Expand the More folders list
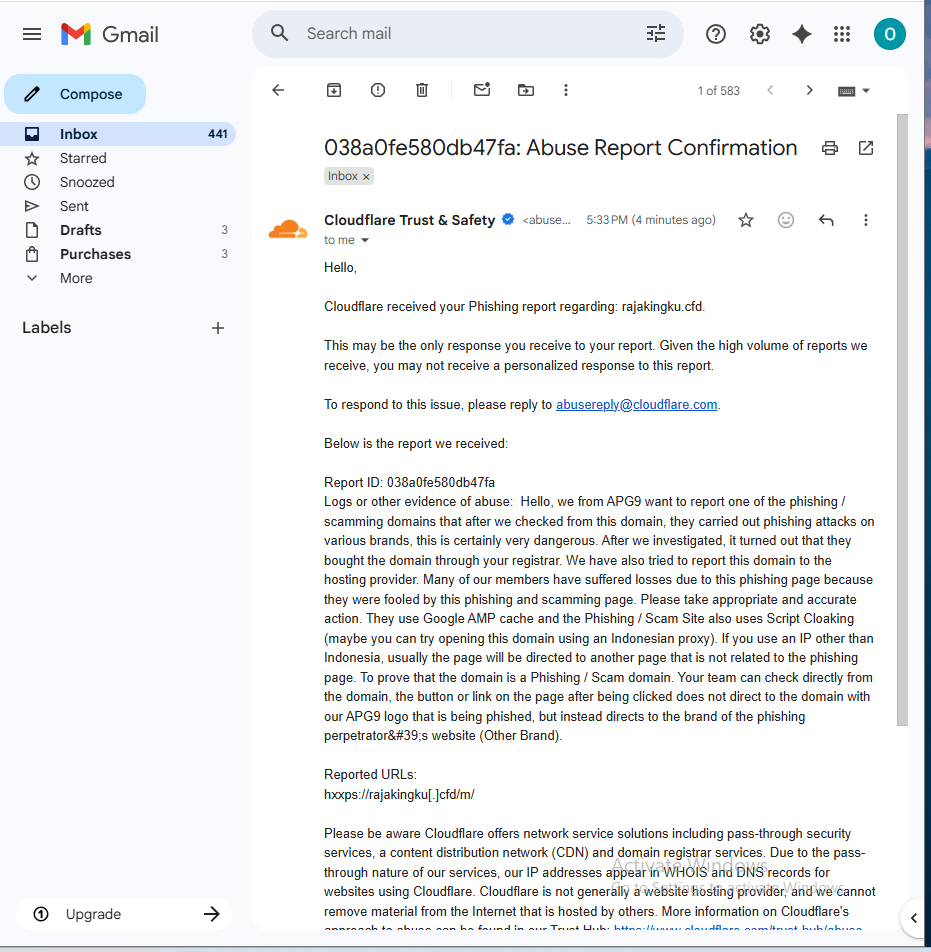Image resolution: width=931 pixels, height=952 pixels. click(x=118, y=278)
